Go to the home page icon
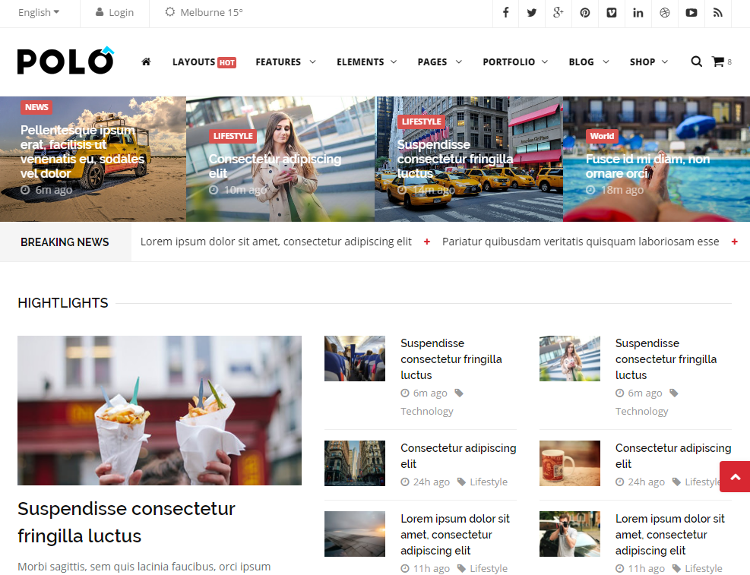Image resolution: width=750 pixels, height=575 pixels. [x=146, y=62]
